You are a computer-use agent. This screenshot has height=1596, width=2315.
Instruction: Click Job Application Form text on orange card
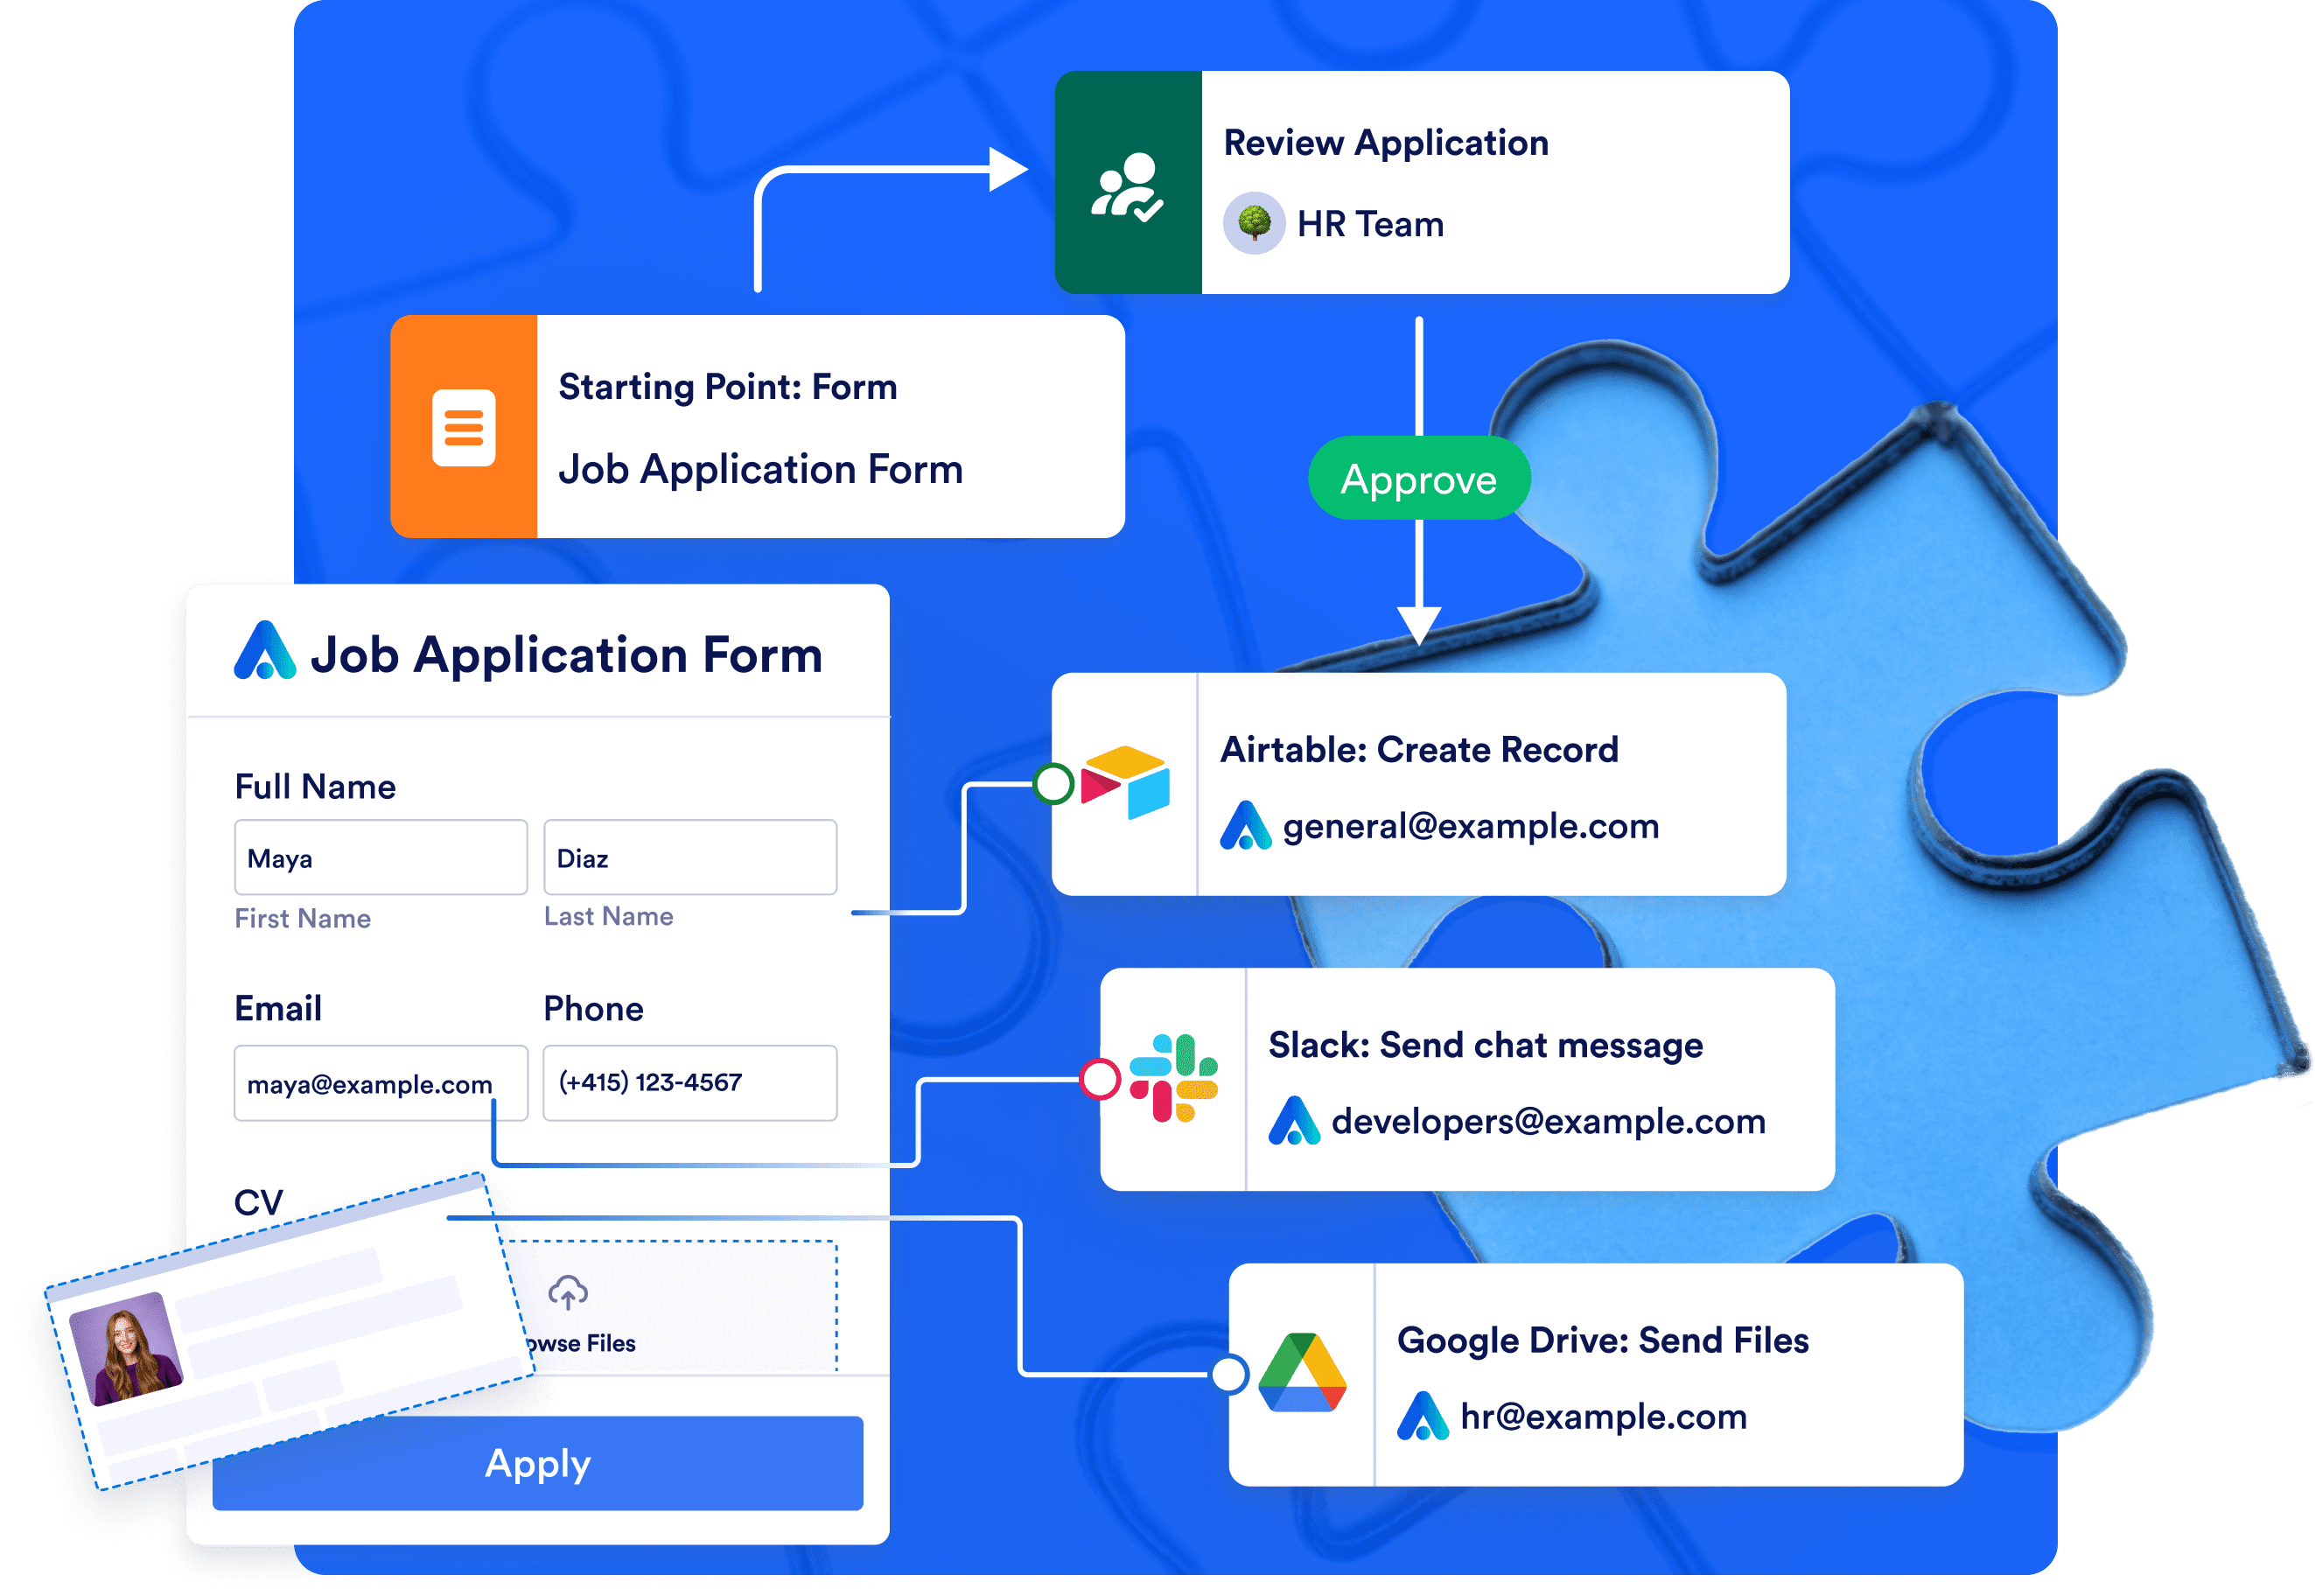pyautogui.click(x=761, y=469)
